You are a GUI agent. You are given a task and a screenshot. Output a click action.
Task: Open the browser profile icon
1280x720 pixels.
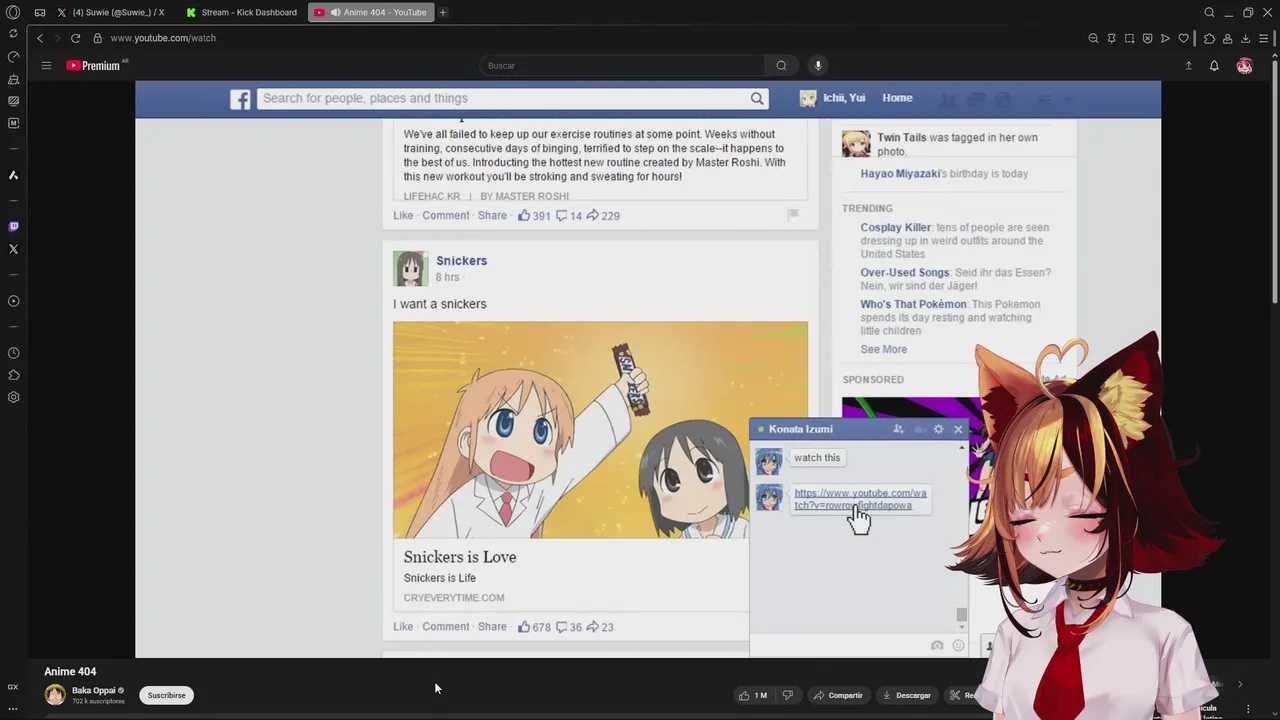click(1227, 38)
